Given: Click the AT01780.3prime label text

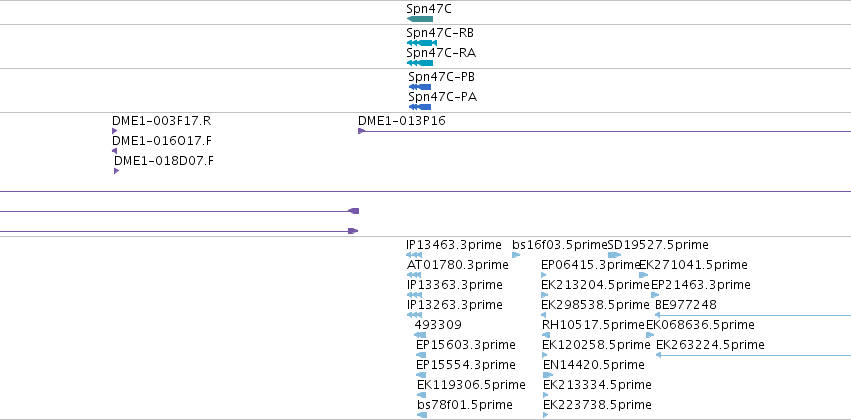Looking at the screenshot, I should 458,265.
